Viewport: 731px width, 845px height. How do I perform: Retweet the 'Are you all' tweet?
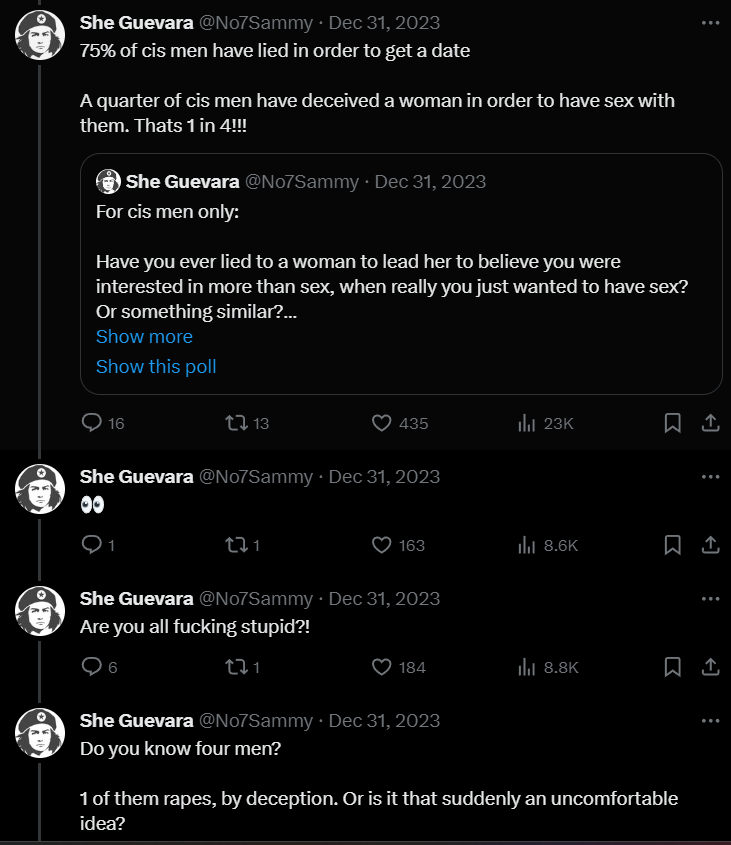point(237,667)
